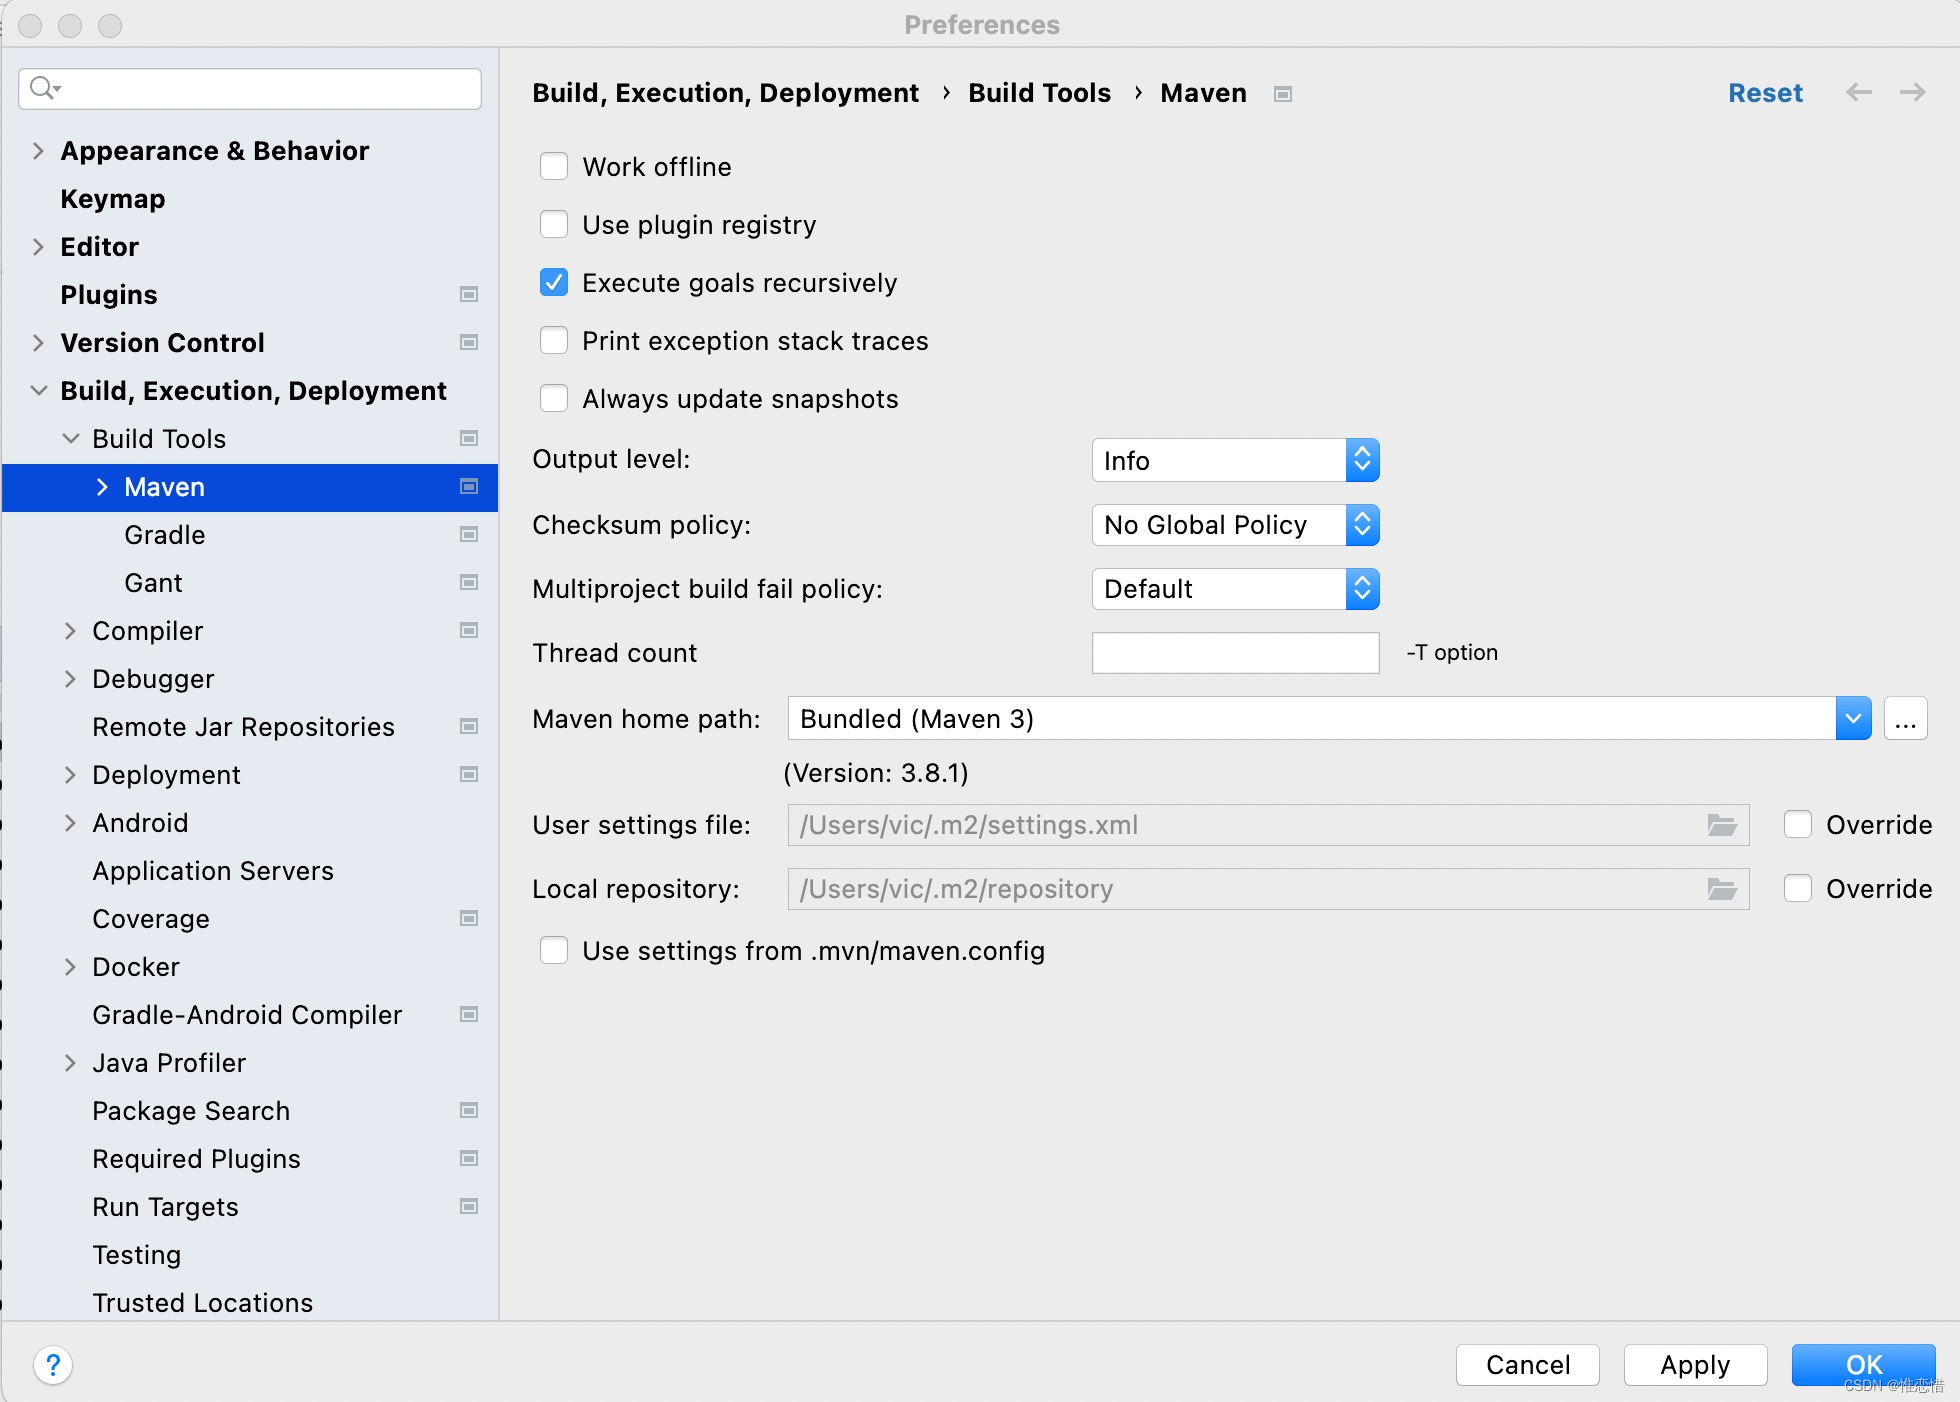Expand Maven home path dropdown arrow
This screenshot has height=1402, width=1960.
[x=1852, y=719]
